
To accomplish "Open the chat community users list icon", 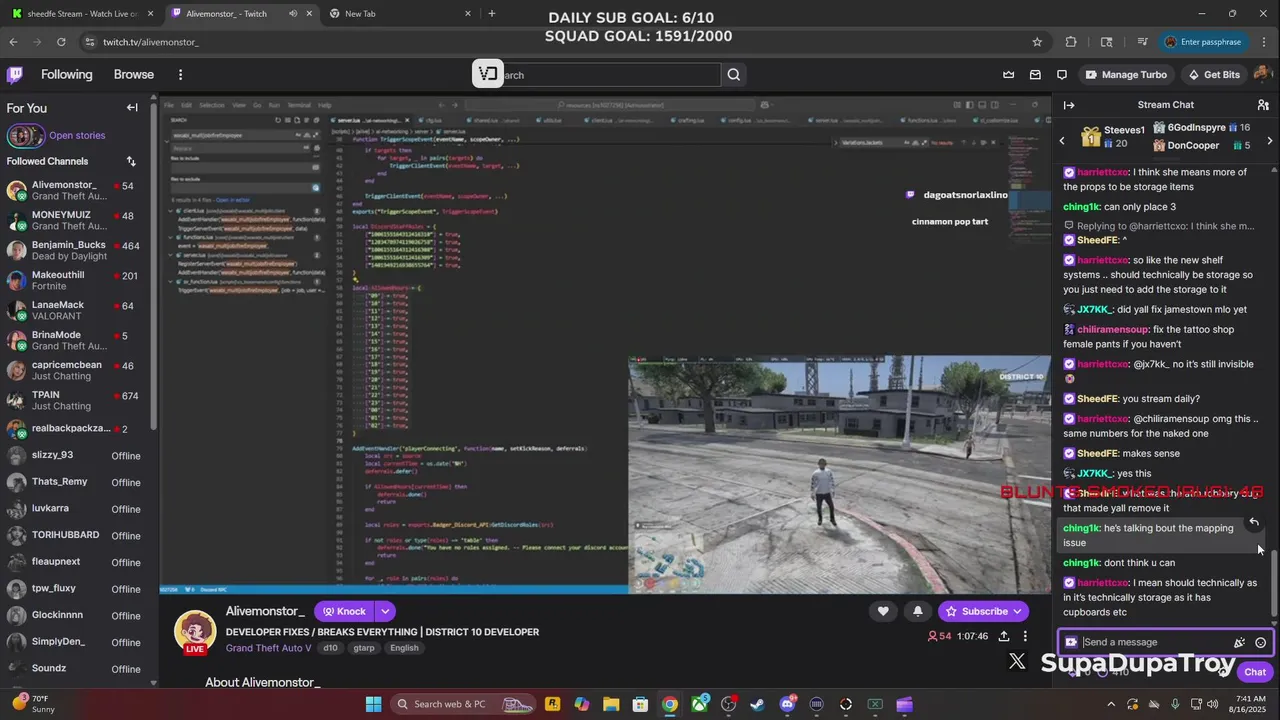I will click(1263, 105).
